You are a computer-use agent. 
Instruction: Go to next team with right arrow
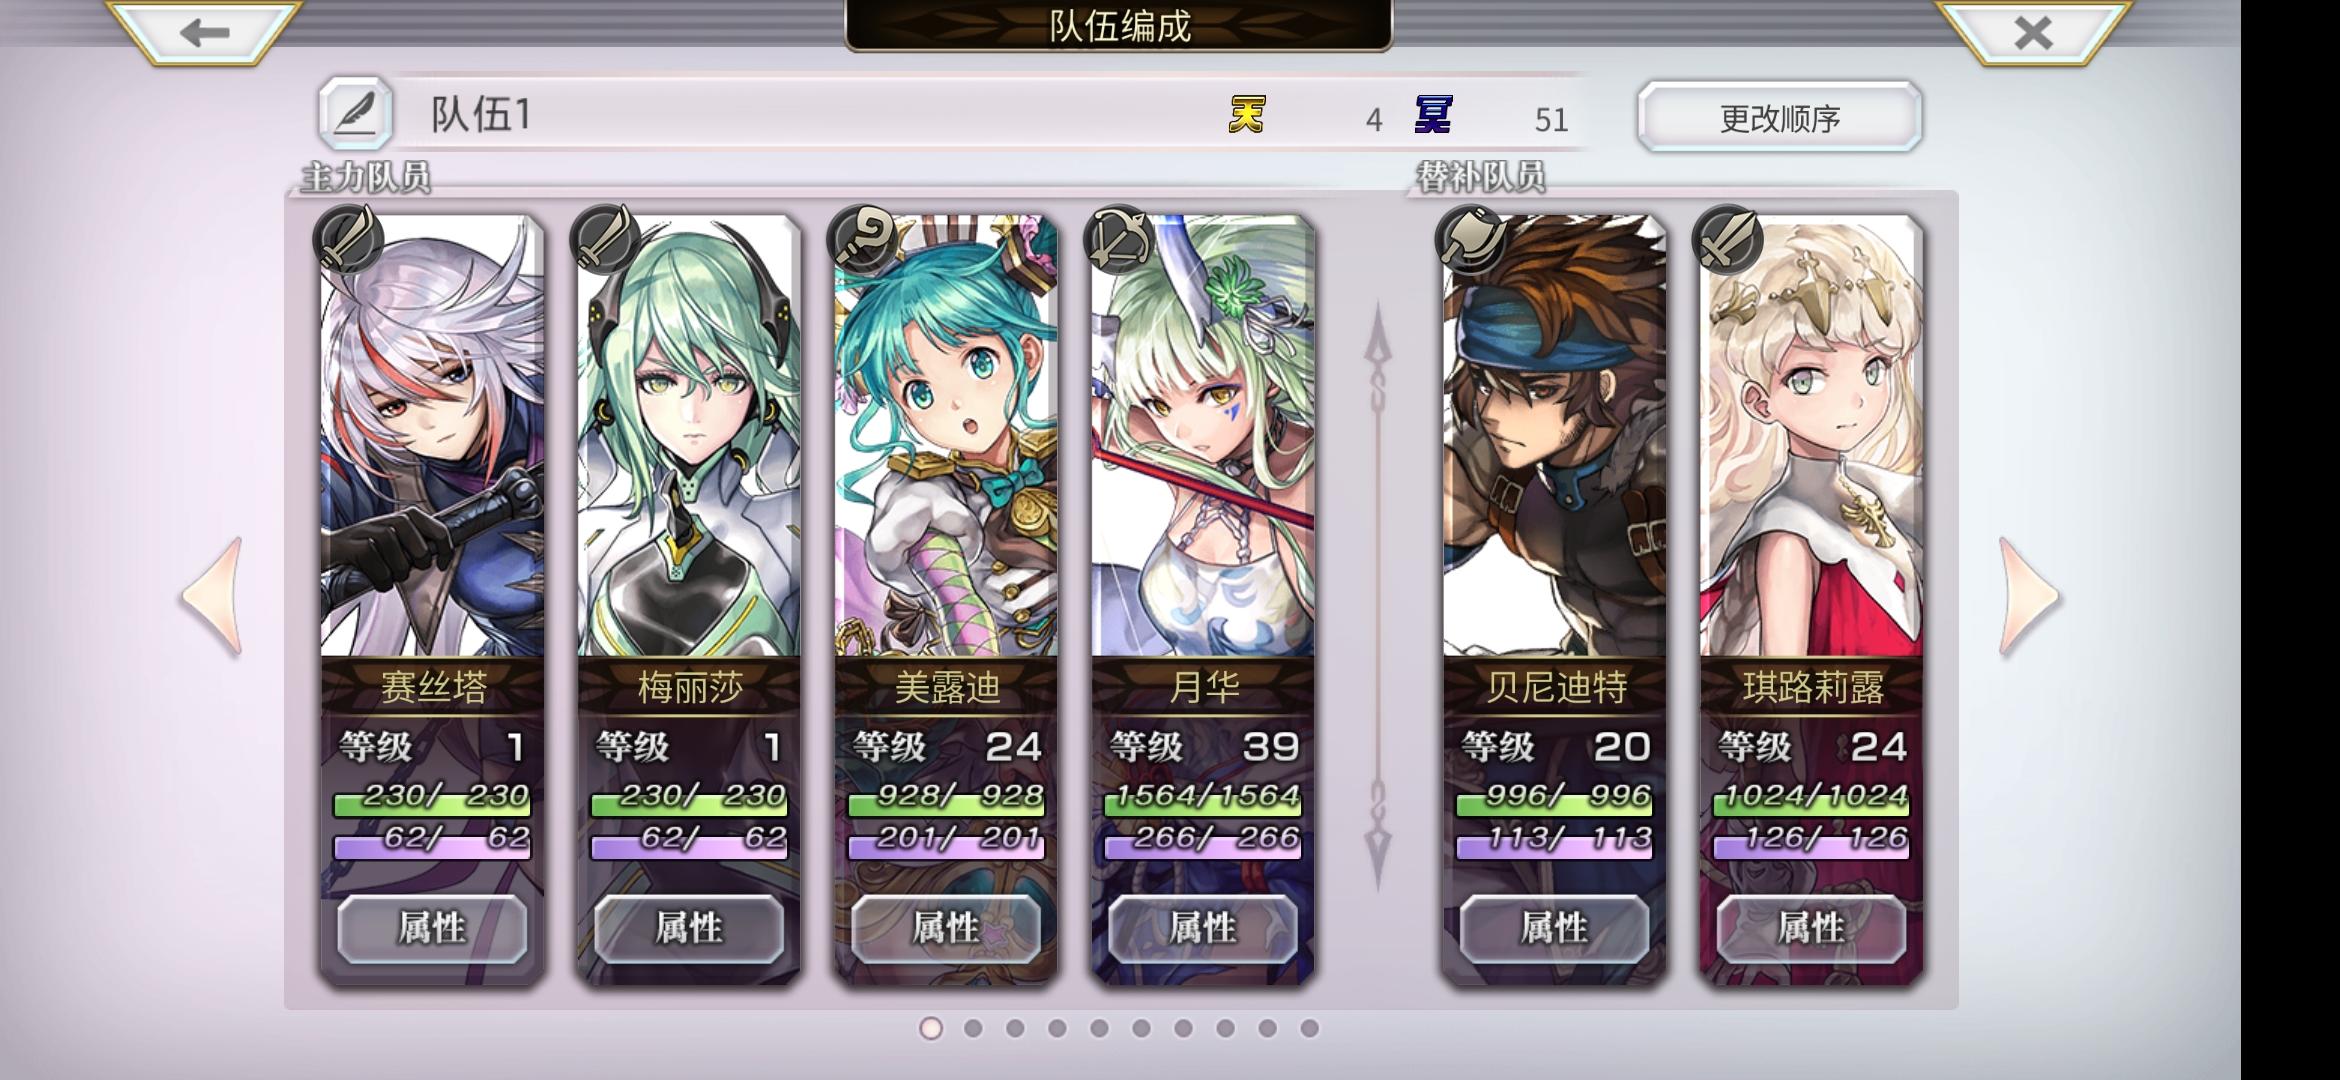(2028, 597)
